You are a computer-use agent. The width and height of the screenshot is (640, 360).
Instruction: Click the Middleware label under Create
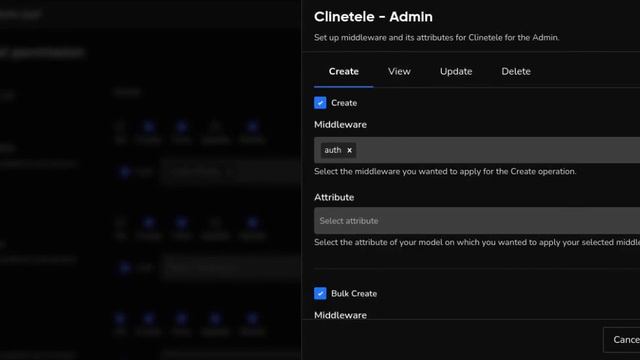tap(340, 124)
